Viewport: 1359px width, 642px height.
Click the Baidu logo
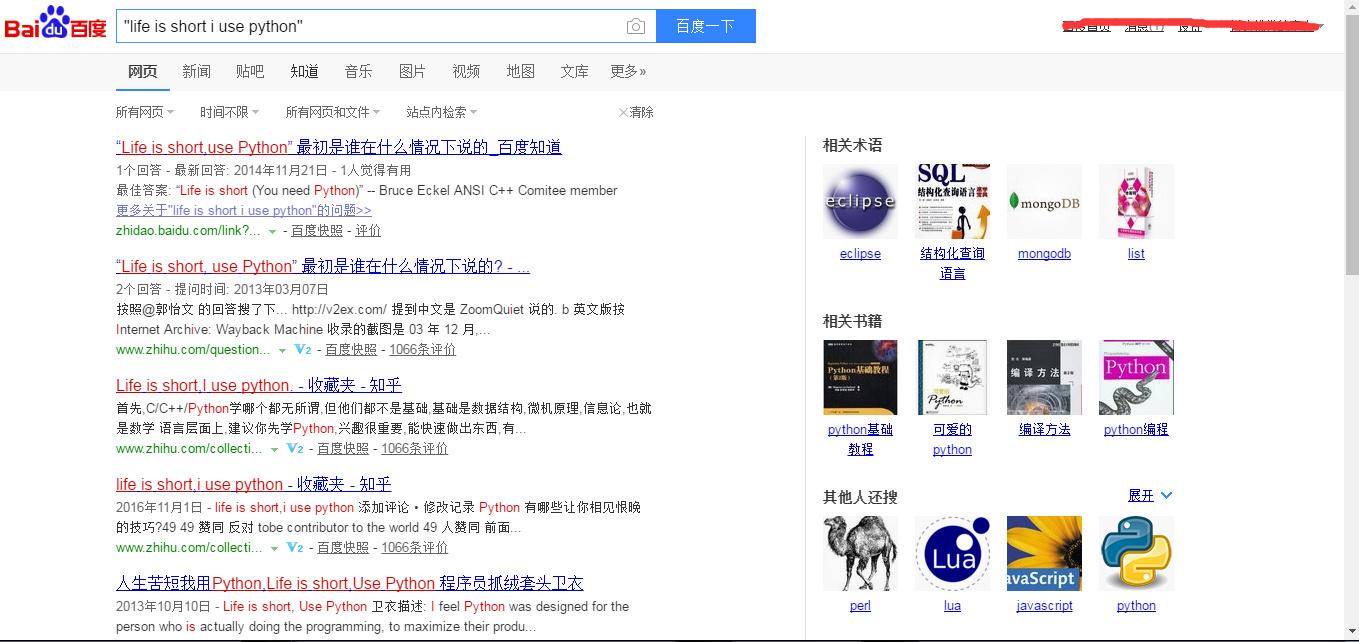(56, 24)
